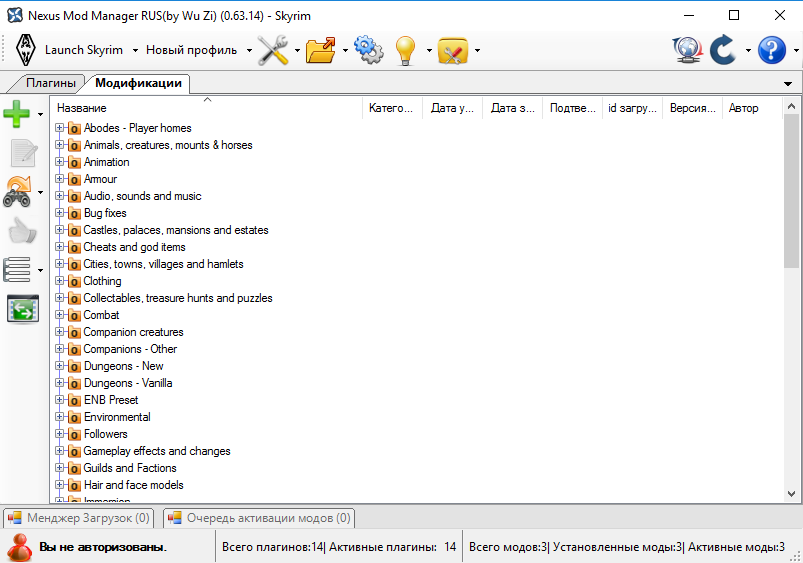
Task: Click the binoculars check updates icon
Action: 17,192
